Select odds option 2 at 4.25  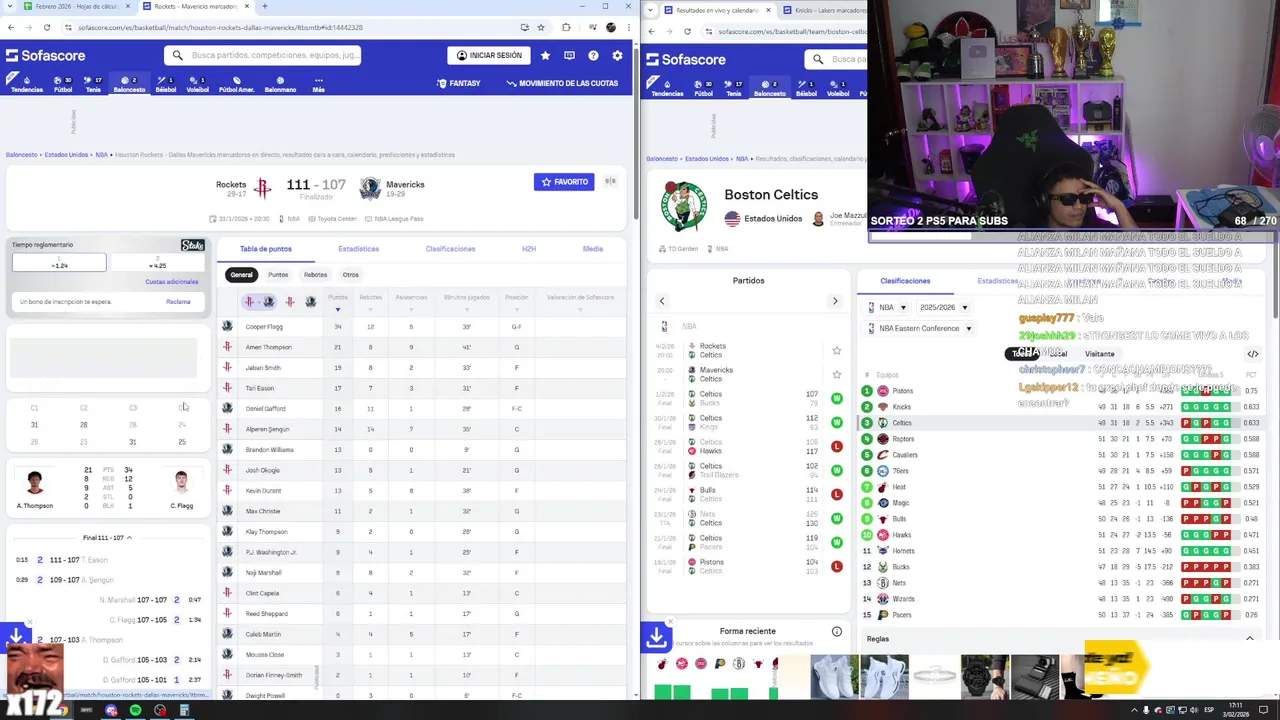(156, 262)
